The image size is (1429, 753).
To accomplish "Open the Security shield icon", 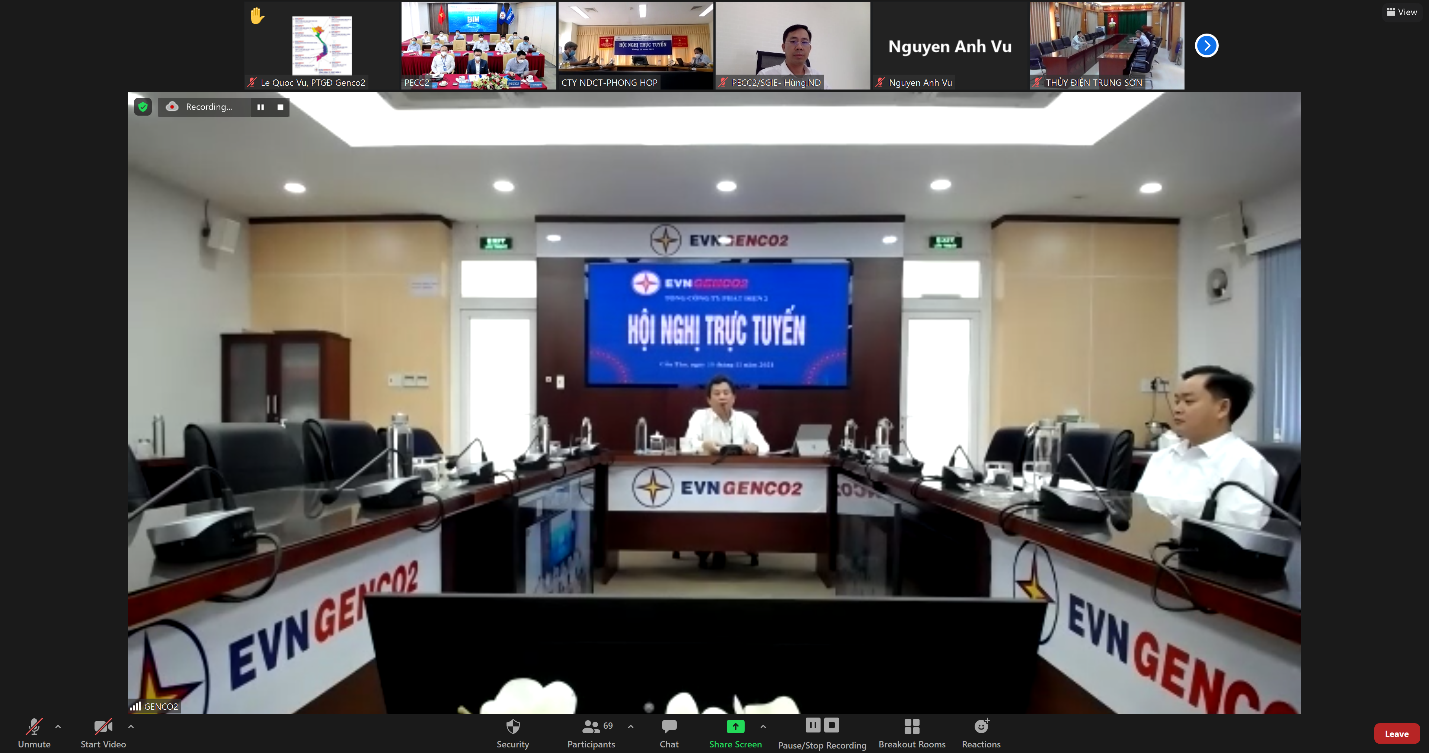I will (x=513, y=727).
